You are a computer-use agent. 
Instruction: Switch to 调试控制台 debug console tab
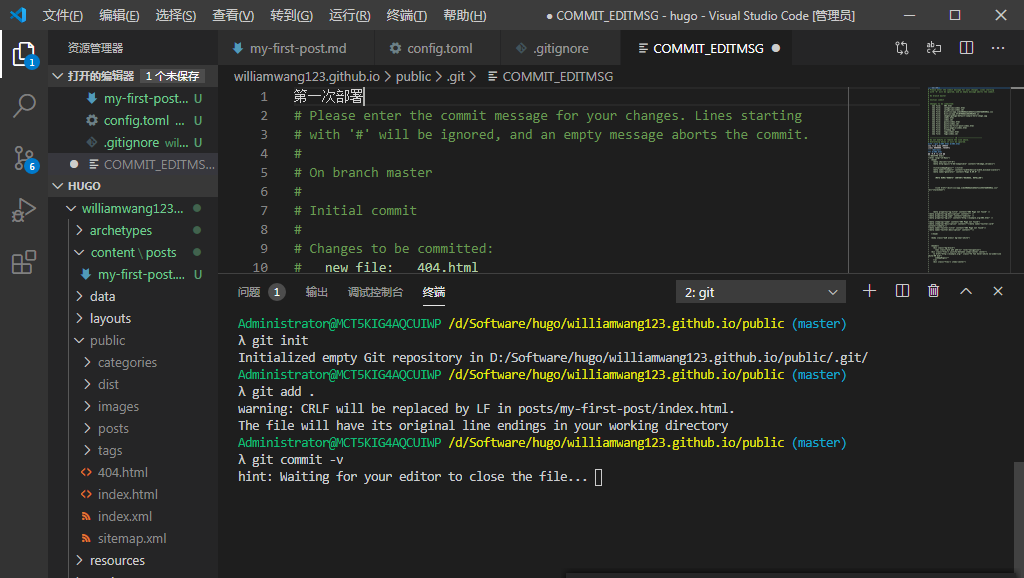[376, 292]
